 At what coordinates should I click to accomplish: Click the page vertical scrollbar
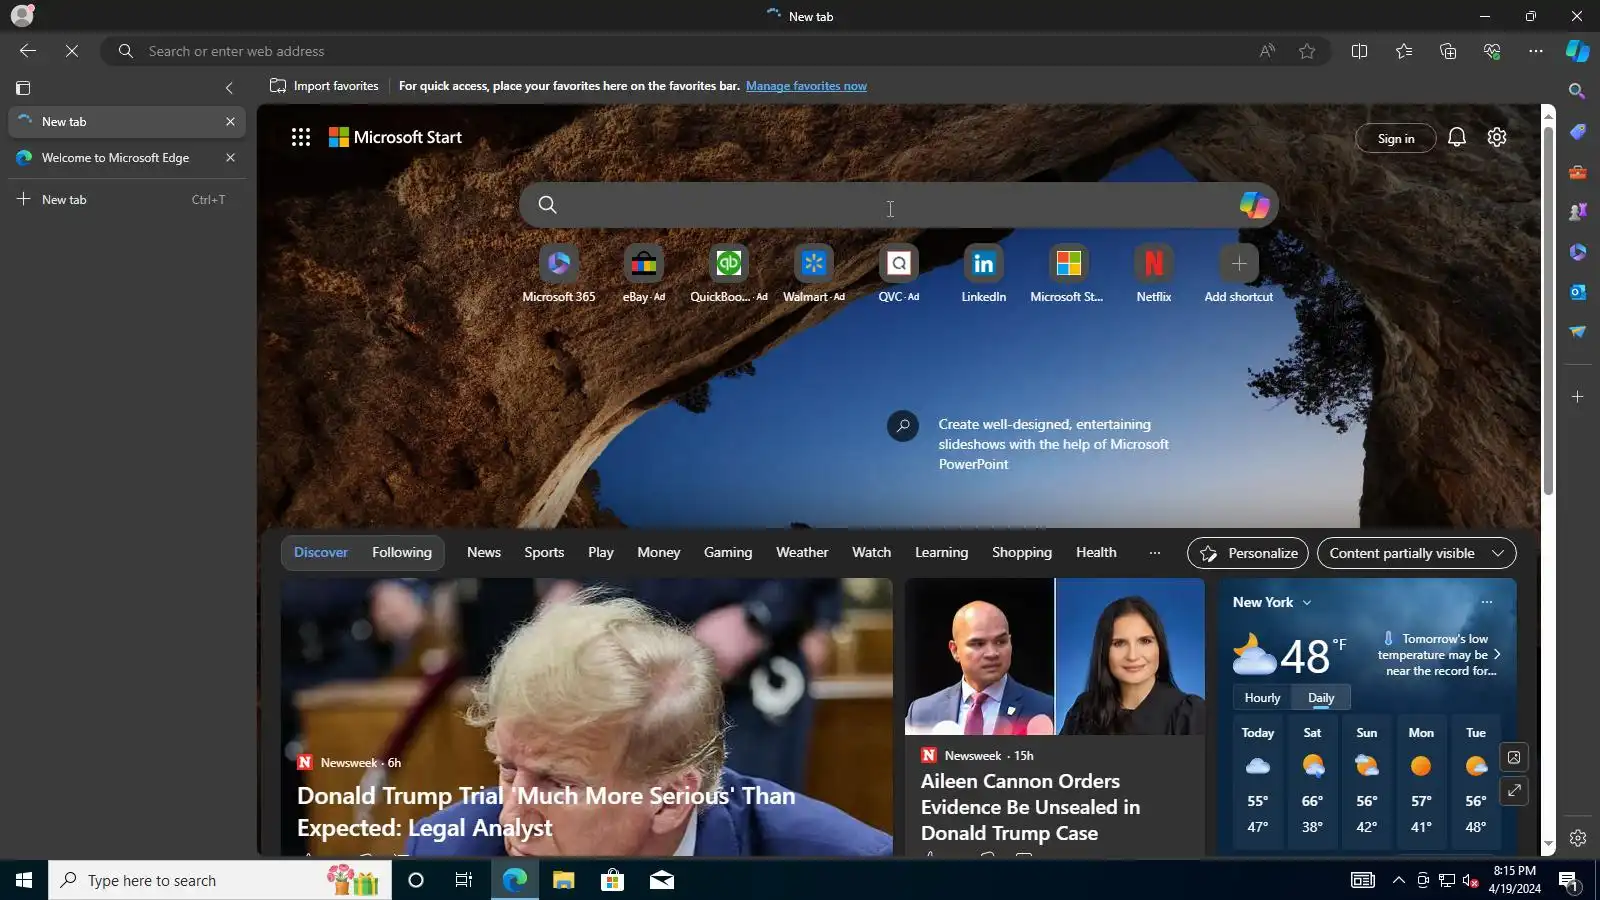[1548, 310]
